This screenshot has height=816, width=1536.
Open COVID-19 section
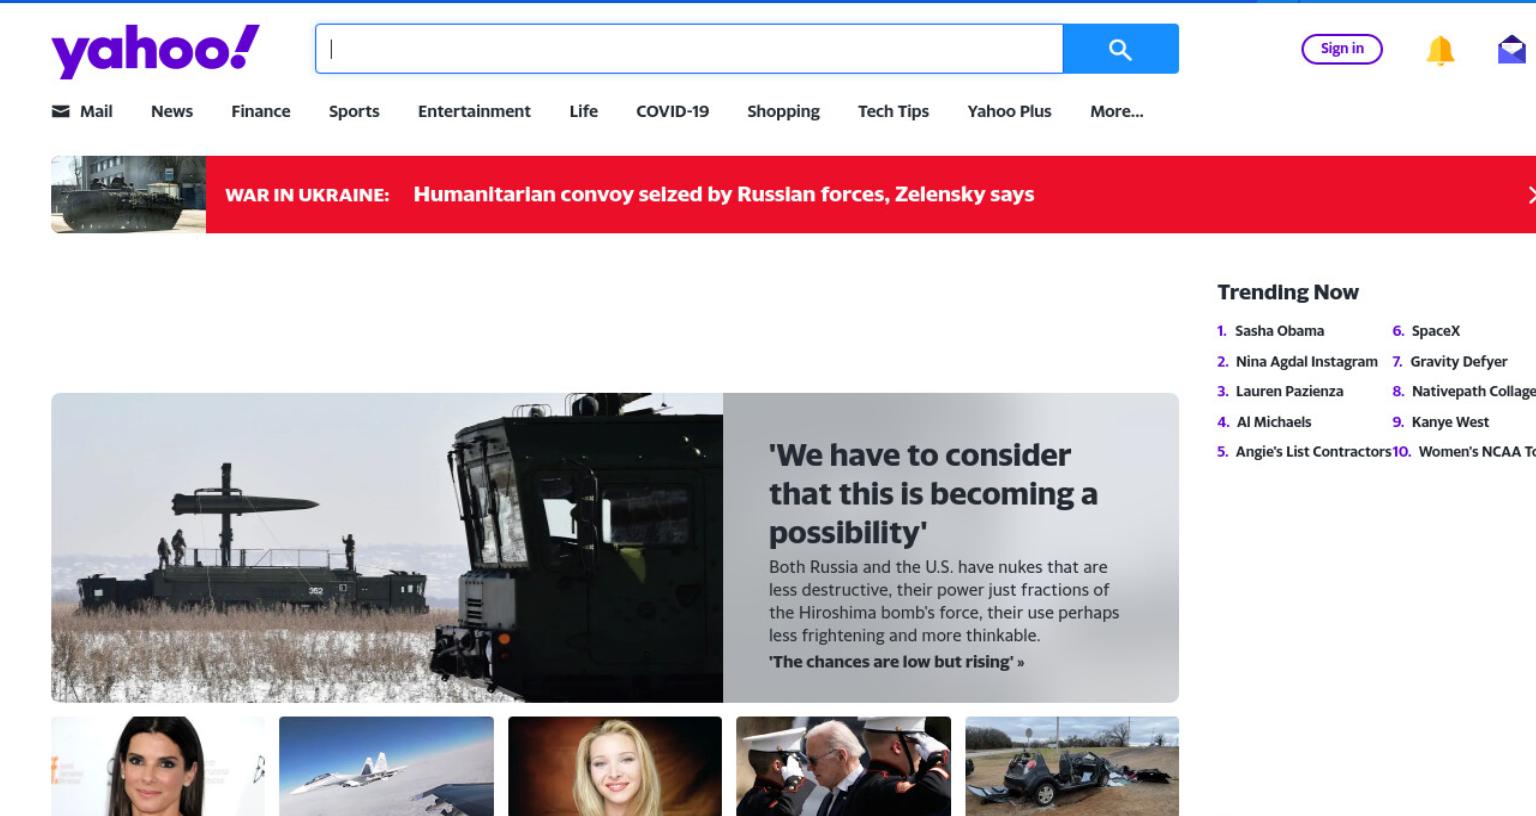tap(672, 111)
